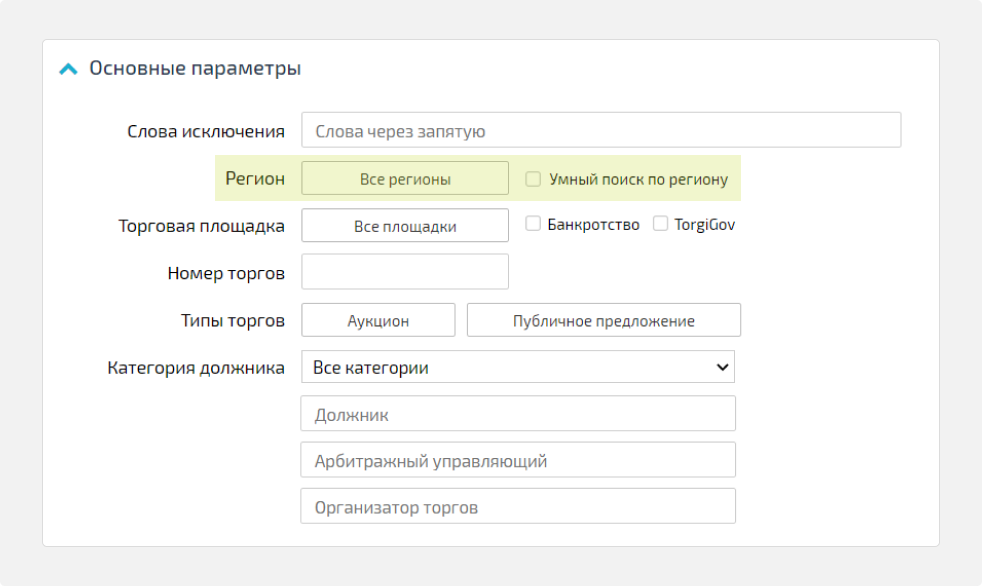Expand the Все категории dropdown

517,367
